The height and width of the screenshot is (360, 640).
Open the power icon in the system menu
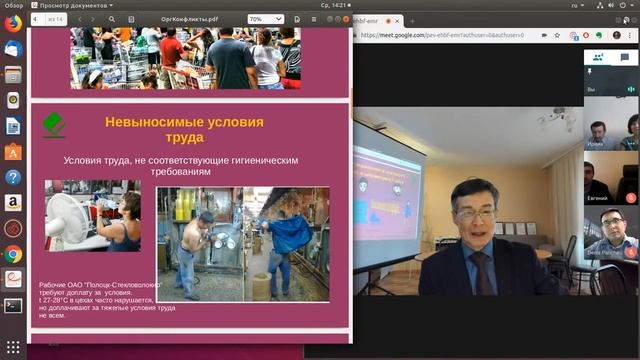coord(622,5)
